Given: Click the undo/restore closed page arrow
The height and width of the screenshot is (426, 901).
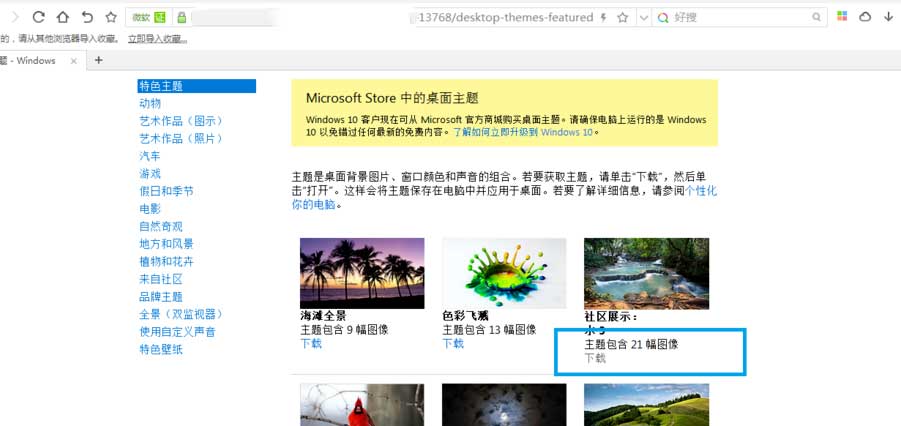Looking at the screenshot, I should [87, 17].
